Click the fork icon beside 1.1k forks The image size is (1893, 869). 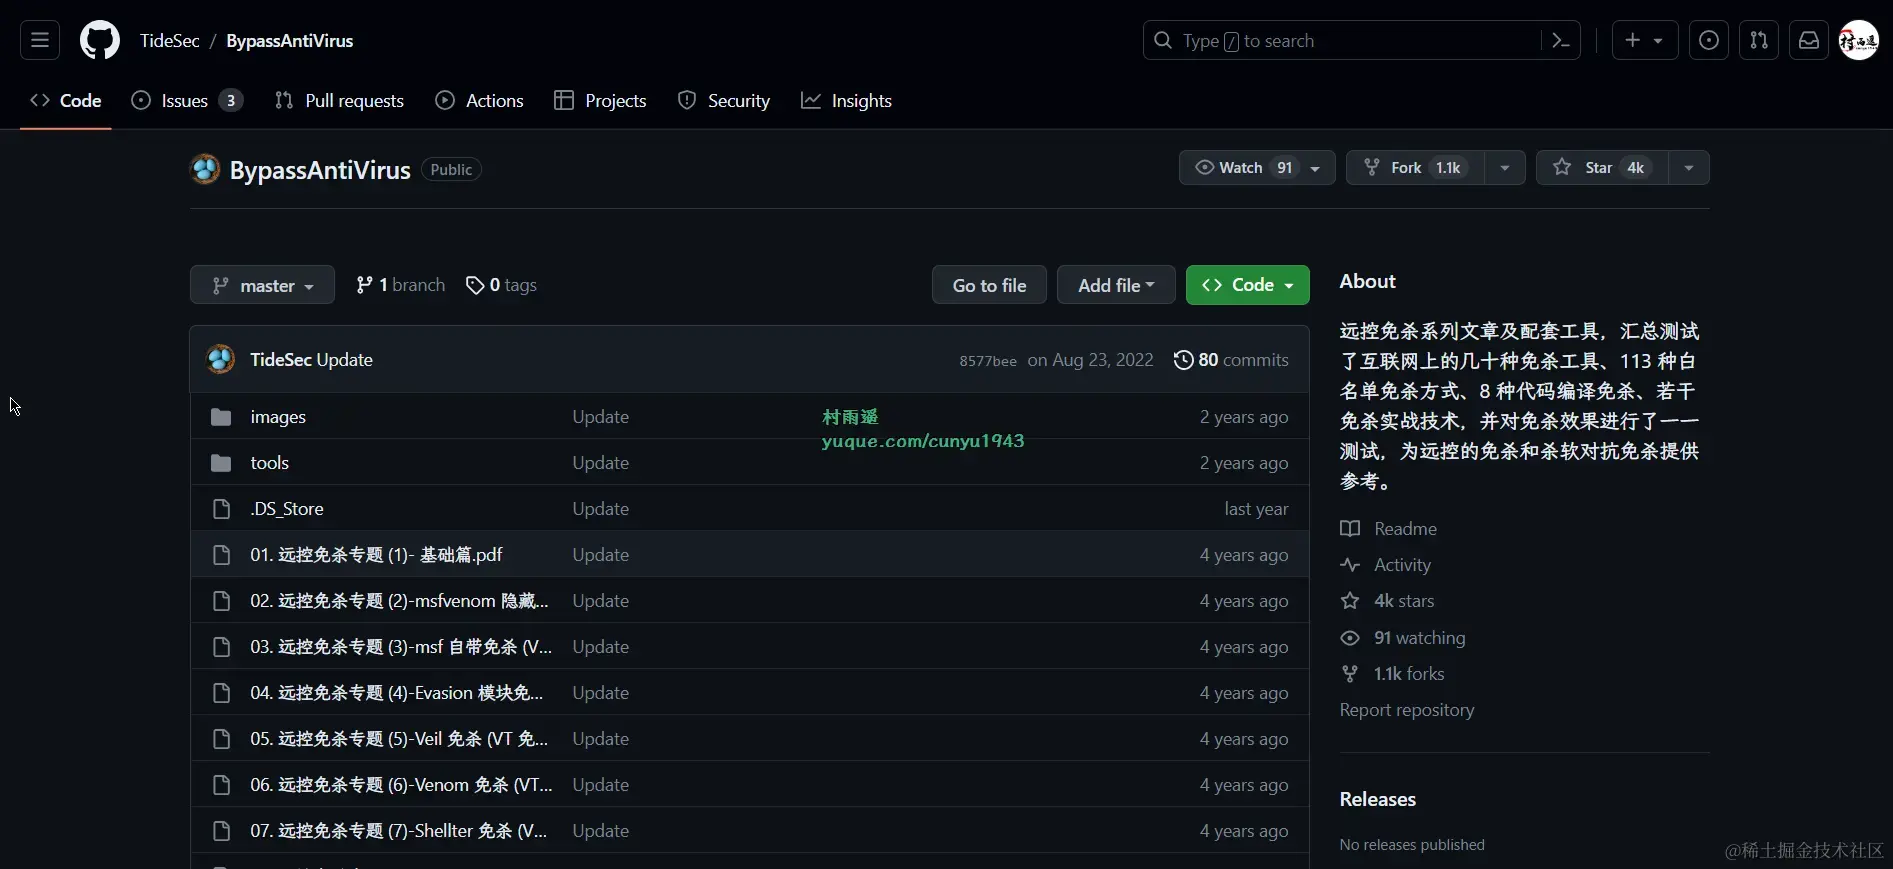[1350, 674]
